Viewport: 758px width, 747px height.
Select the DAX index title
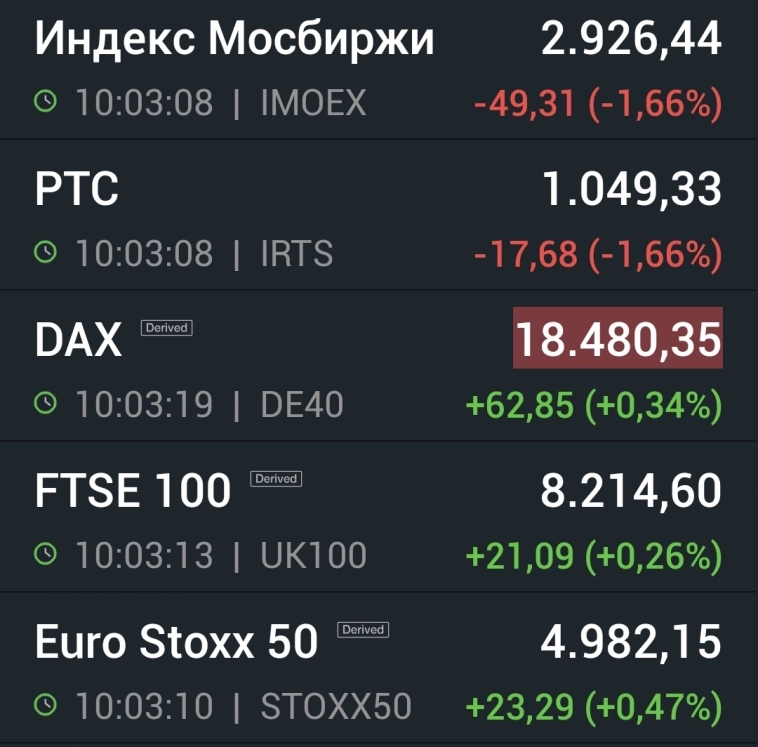point(78,342)
